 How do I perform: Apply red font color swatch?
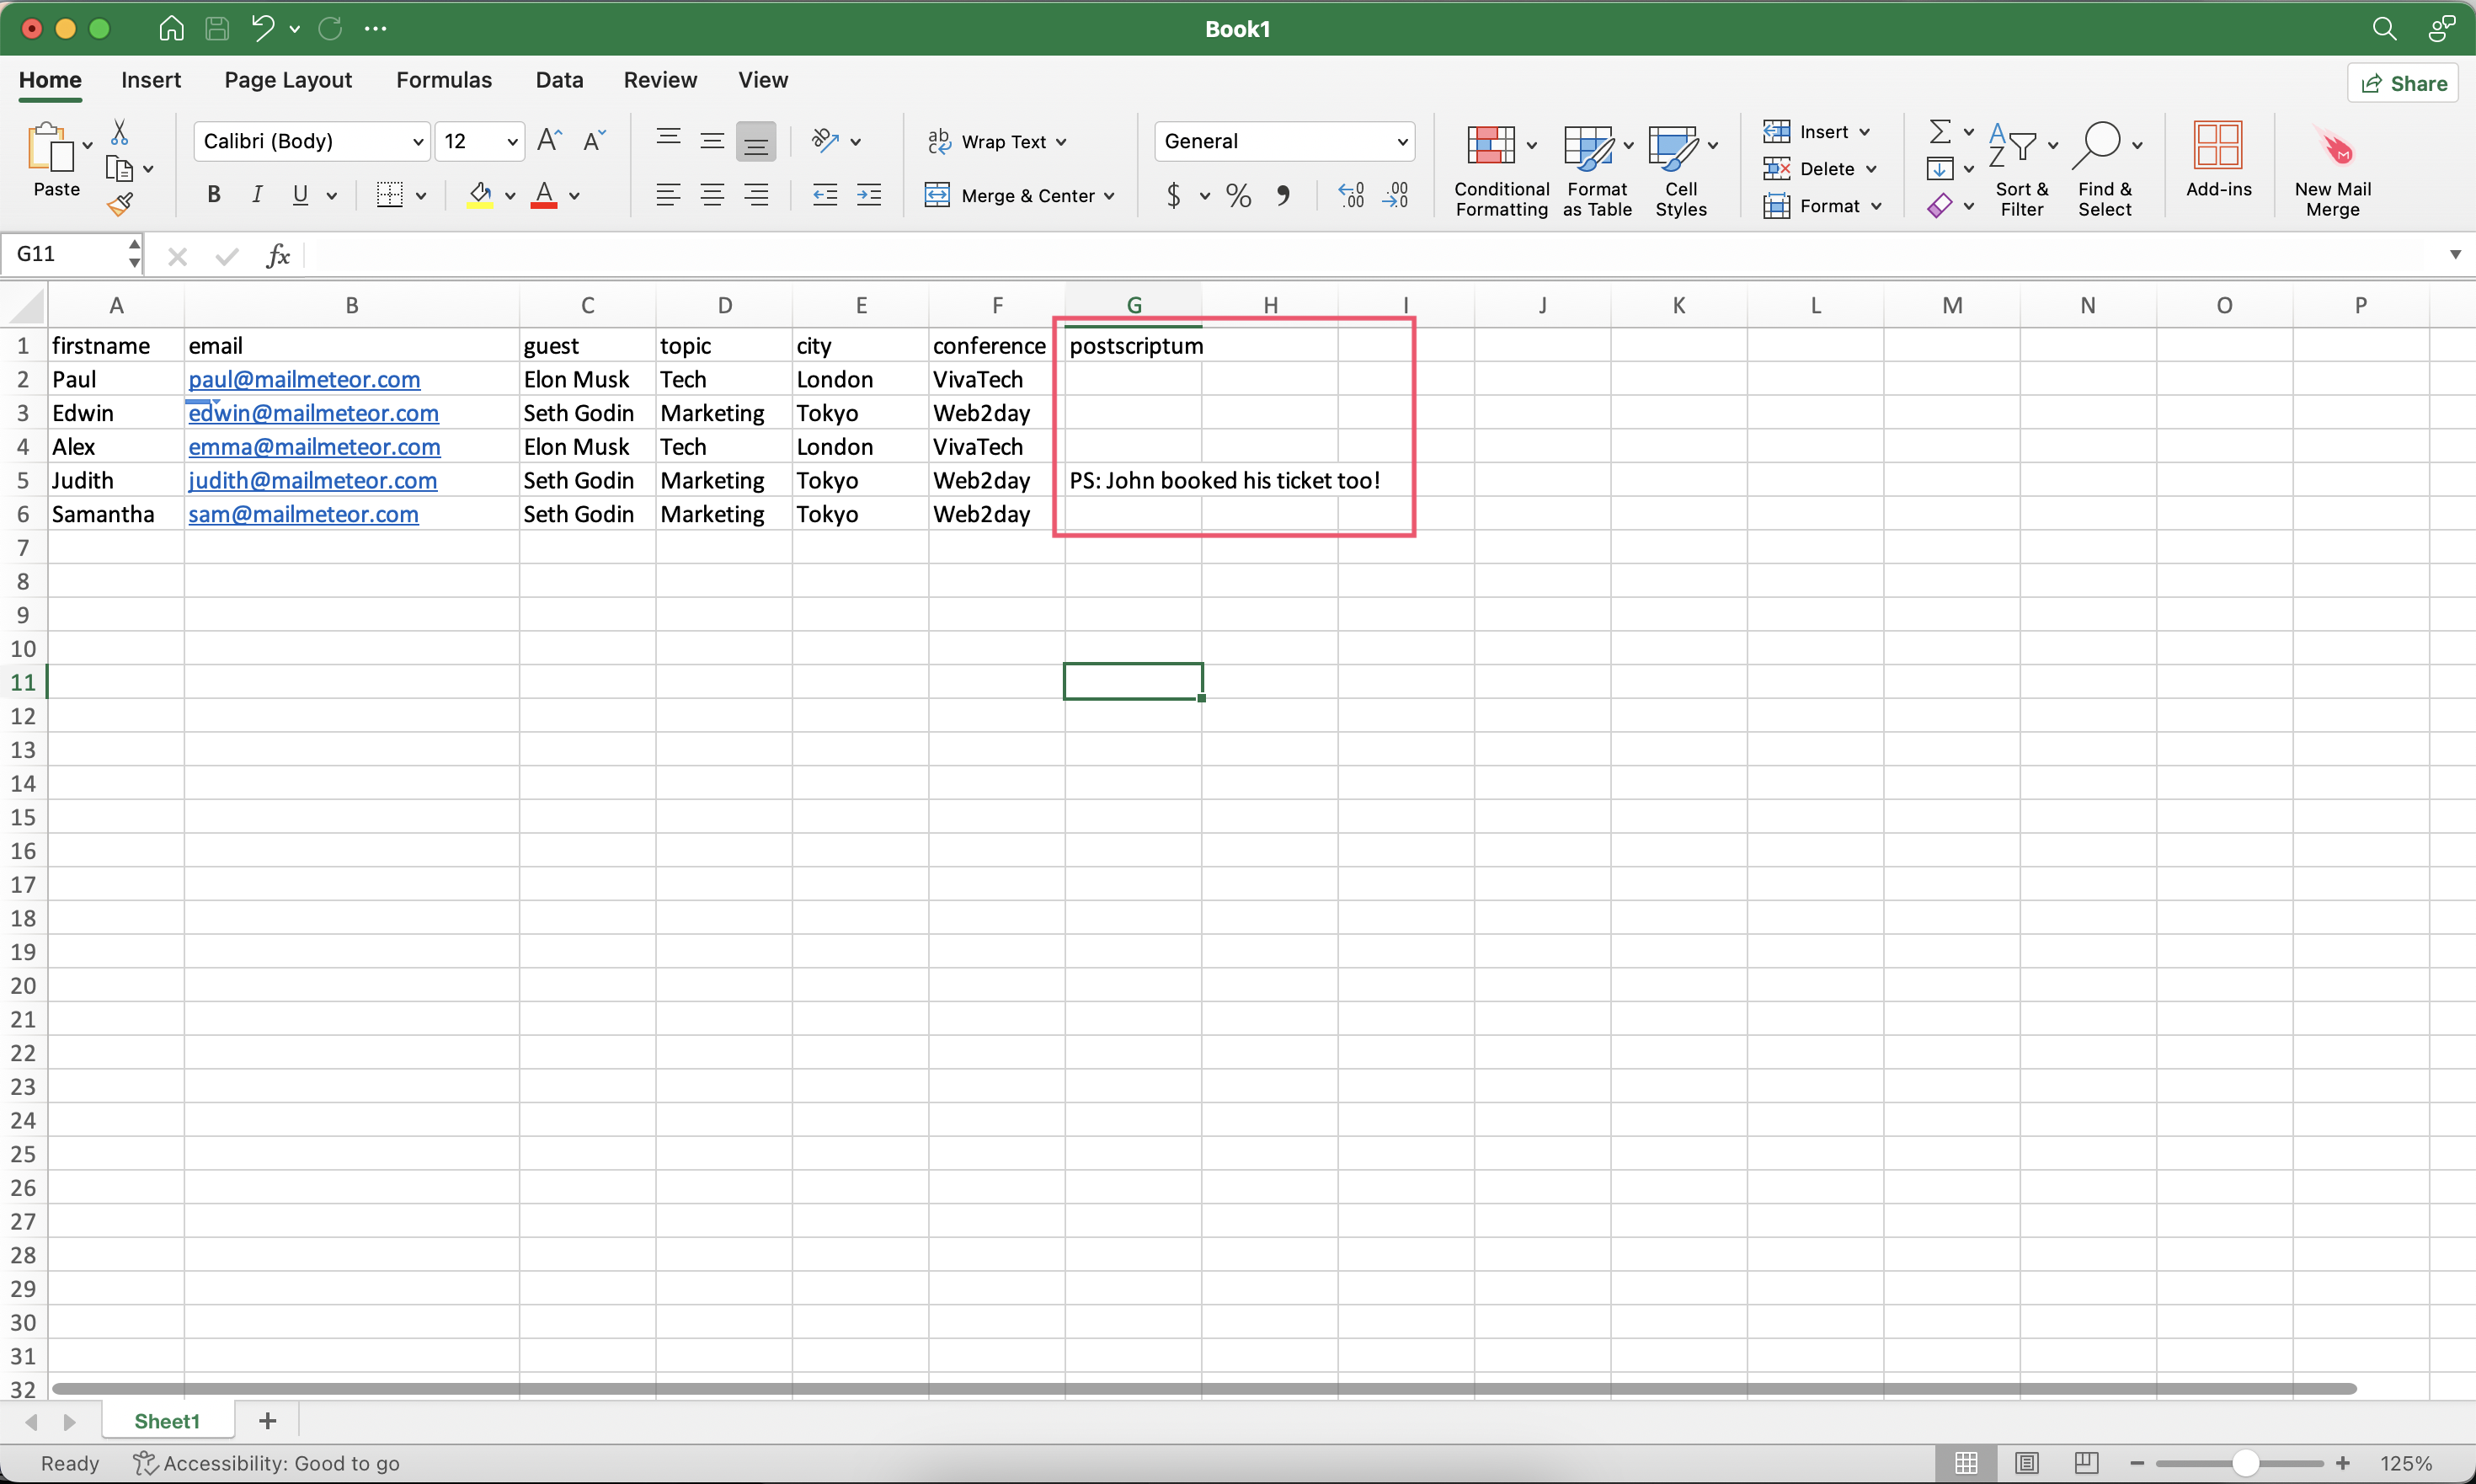(x=544, y=195)
